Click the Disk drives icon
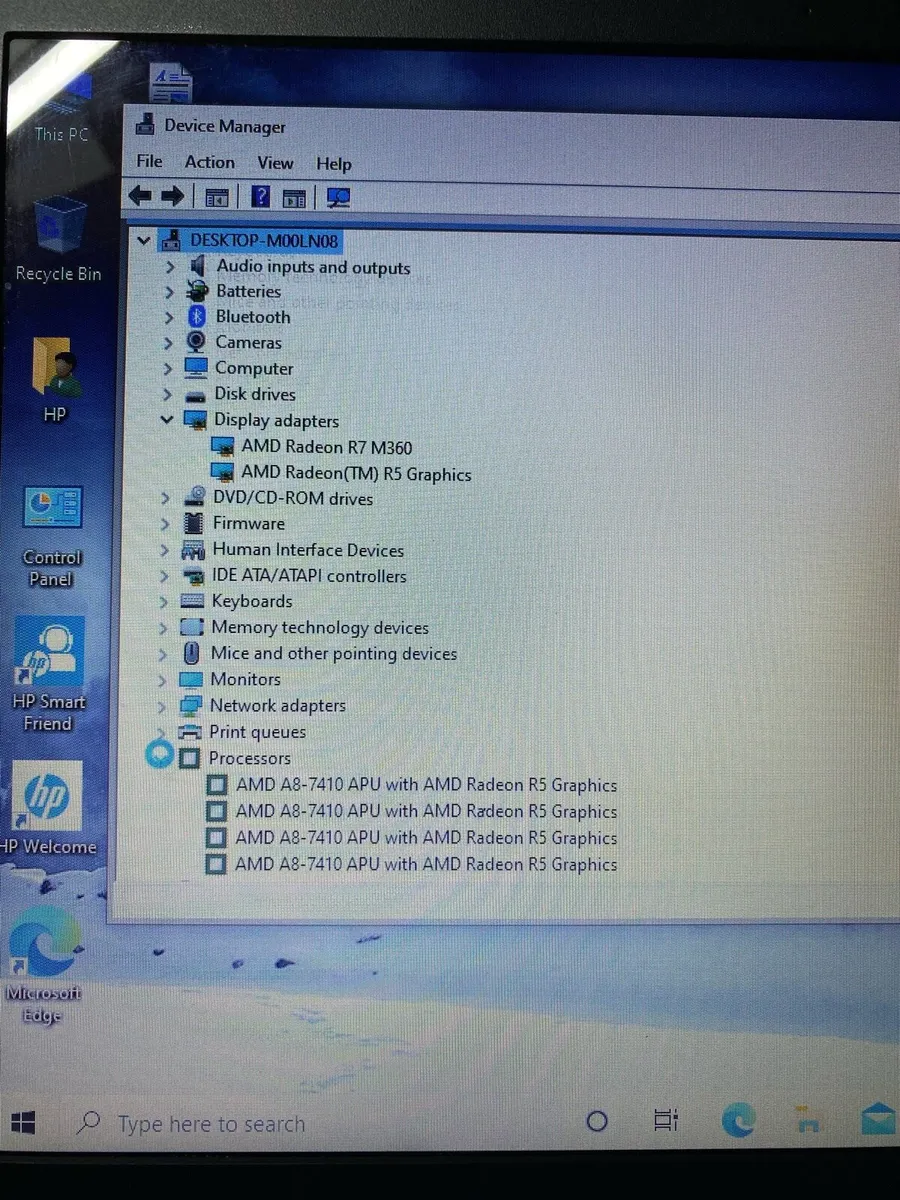900x1200 pixels. (x=196, y=395)
